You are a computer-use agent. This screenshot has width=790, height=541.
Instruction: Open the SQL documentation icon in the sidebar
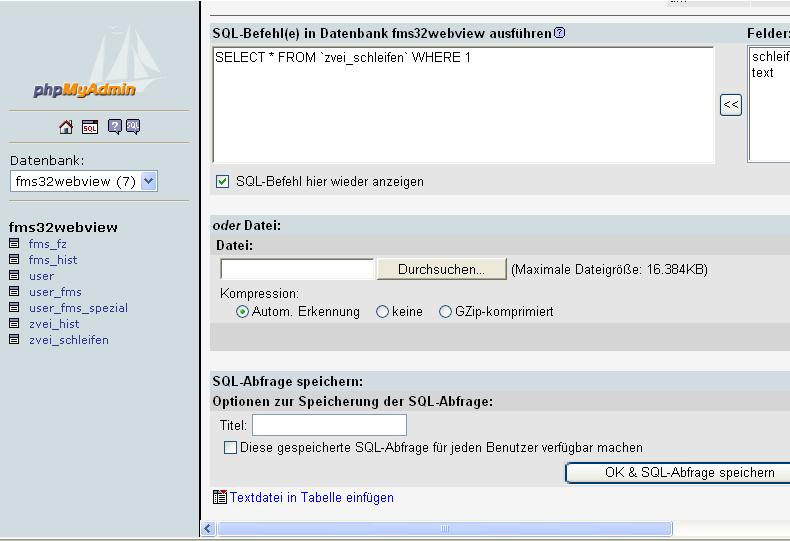pyautogui.click(x=133, y=127)
